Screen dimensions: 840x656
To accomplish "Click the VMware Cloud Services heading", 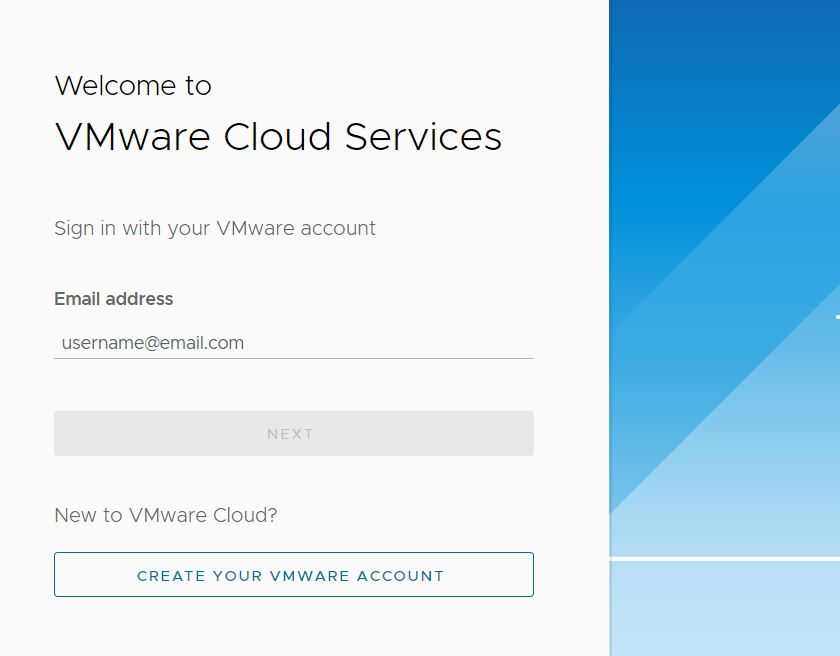I will point(278,137).
